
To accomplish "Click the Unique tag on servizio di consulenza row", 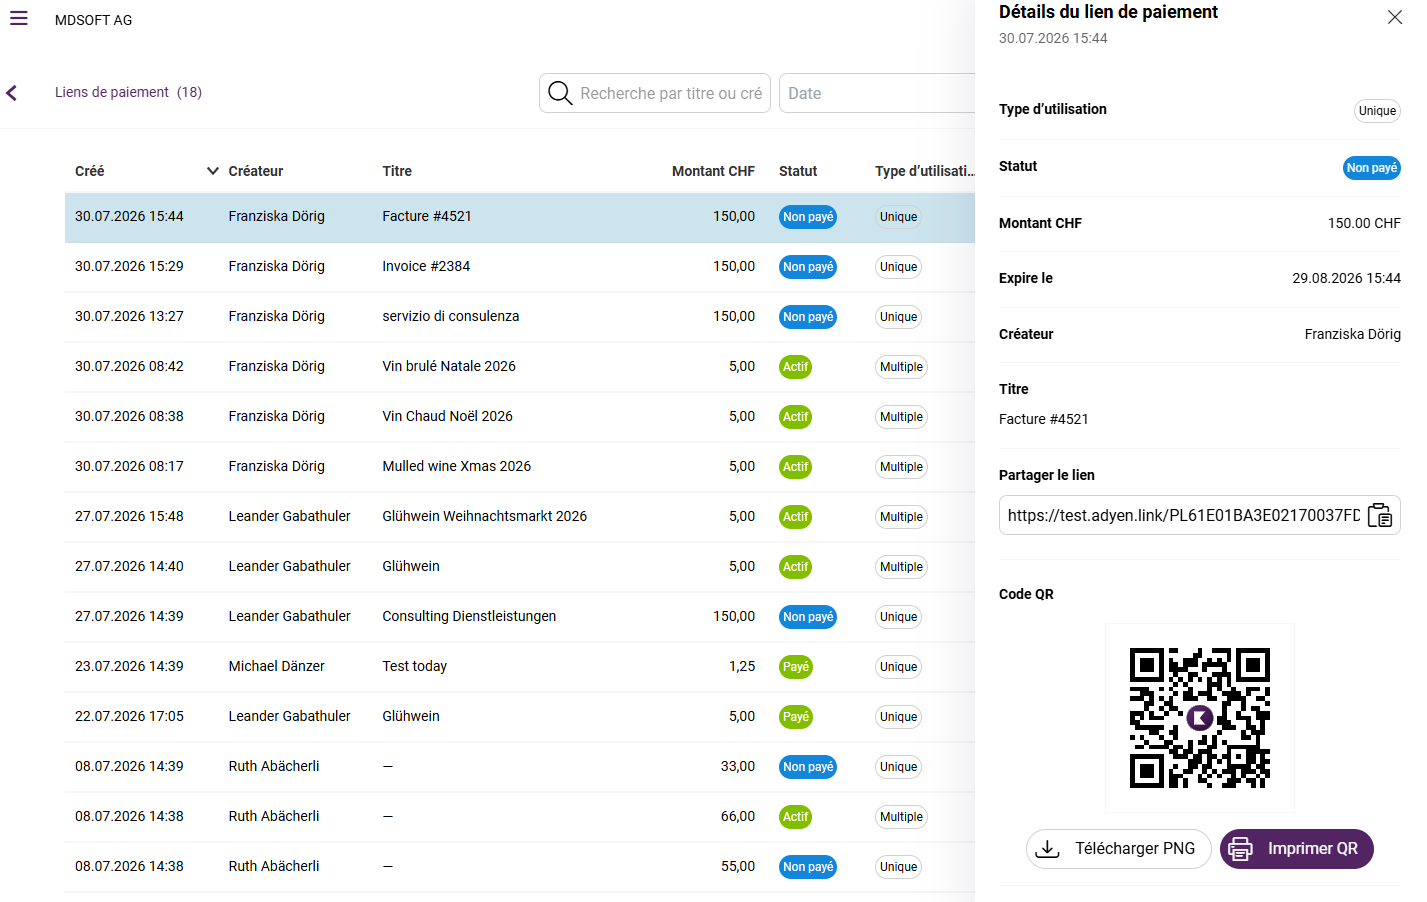I will pyautogui.click(x=898, y=317).
